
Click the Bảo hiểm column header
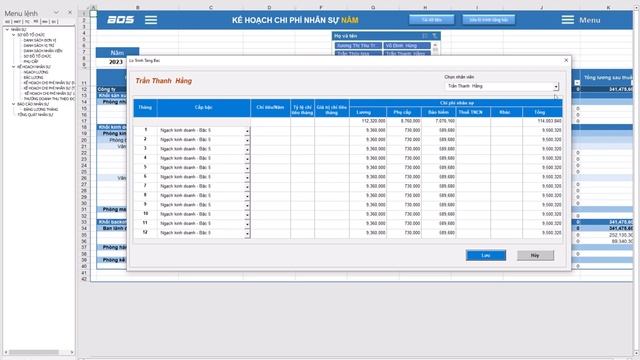[x=438, y=112]
